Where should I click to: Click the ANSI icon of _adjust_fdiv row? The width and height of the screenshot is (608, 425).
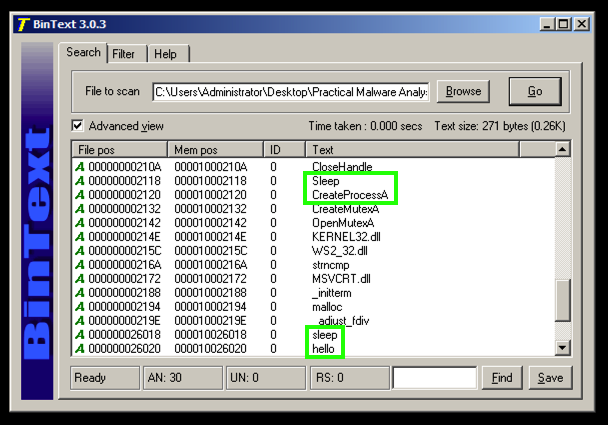pos(80,321)
